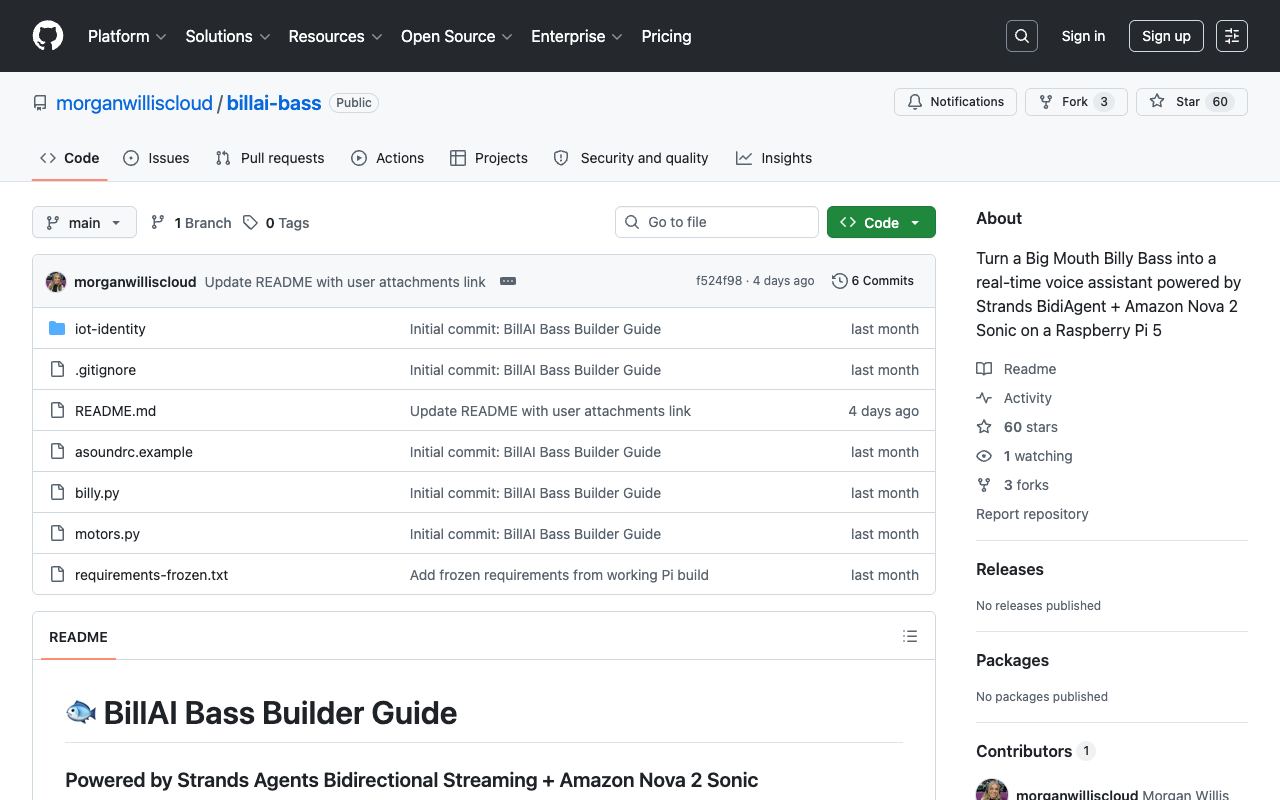1280x800 pixels.
Task: Open commit hash f524f98 link
Action: coord(719,281)
